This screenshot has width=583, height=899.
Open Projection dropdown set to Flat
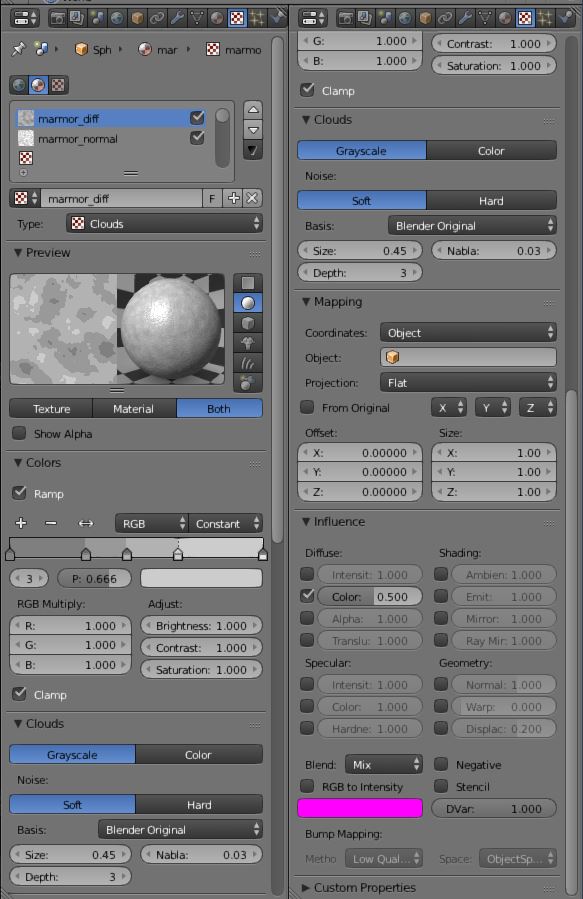pos(468,382)
